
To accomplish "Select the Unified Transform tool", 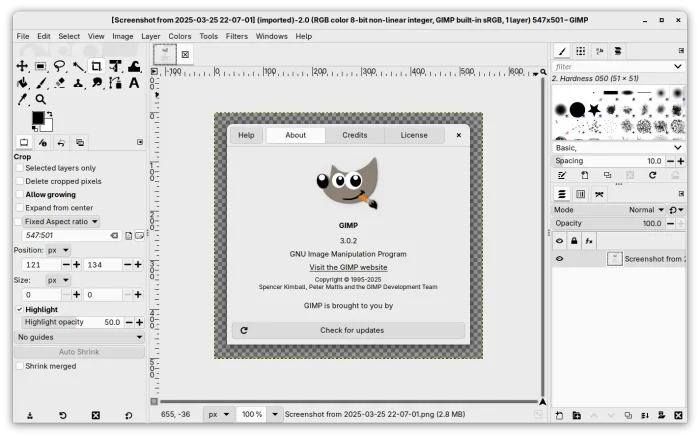I will tap(115, 67).
